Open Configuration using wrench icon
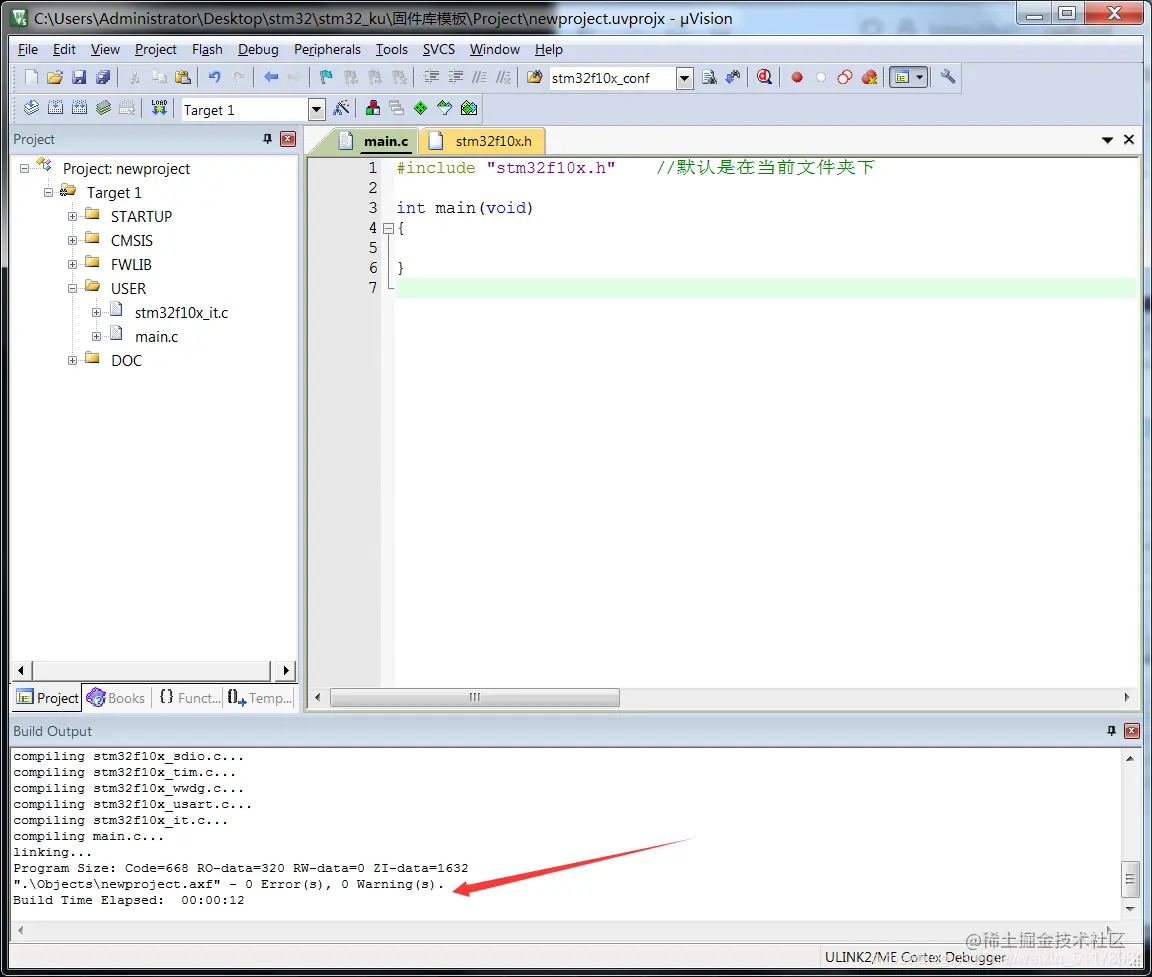Viewport: 1152px width, 977px height. pyautogui.click(x=948, y=77)
